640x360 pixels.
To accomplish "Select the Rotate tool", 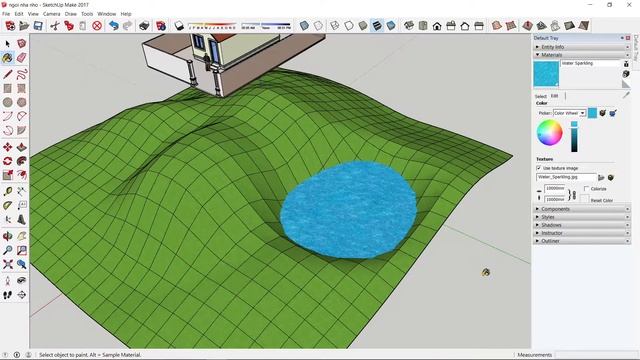I will coord(7,161).
